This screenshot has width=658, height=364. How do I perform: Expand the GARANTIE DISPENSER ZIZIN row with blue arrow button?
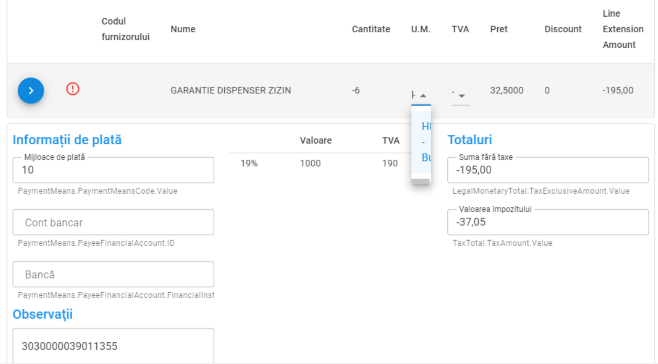pos(31,90)
